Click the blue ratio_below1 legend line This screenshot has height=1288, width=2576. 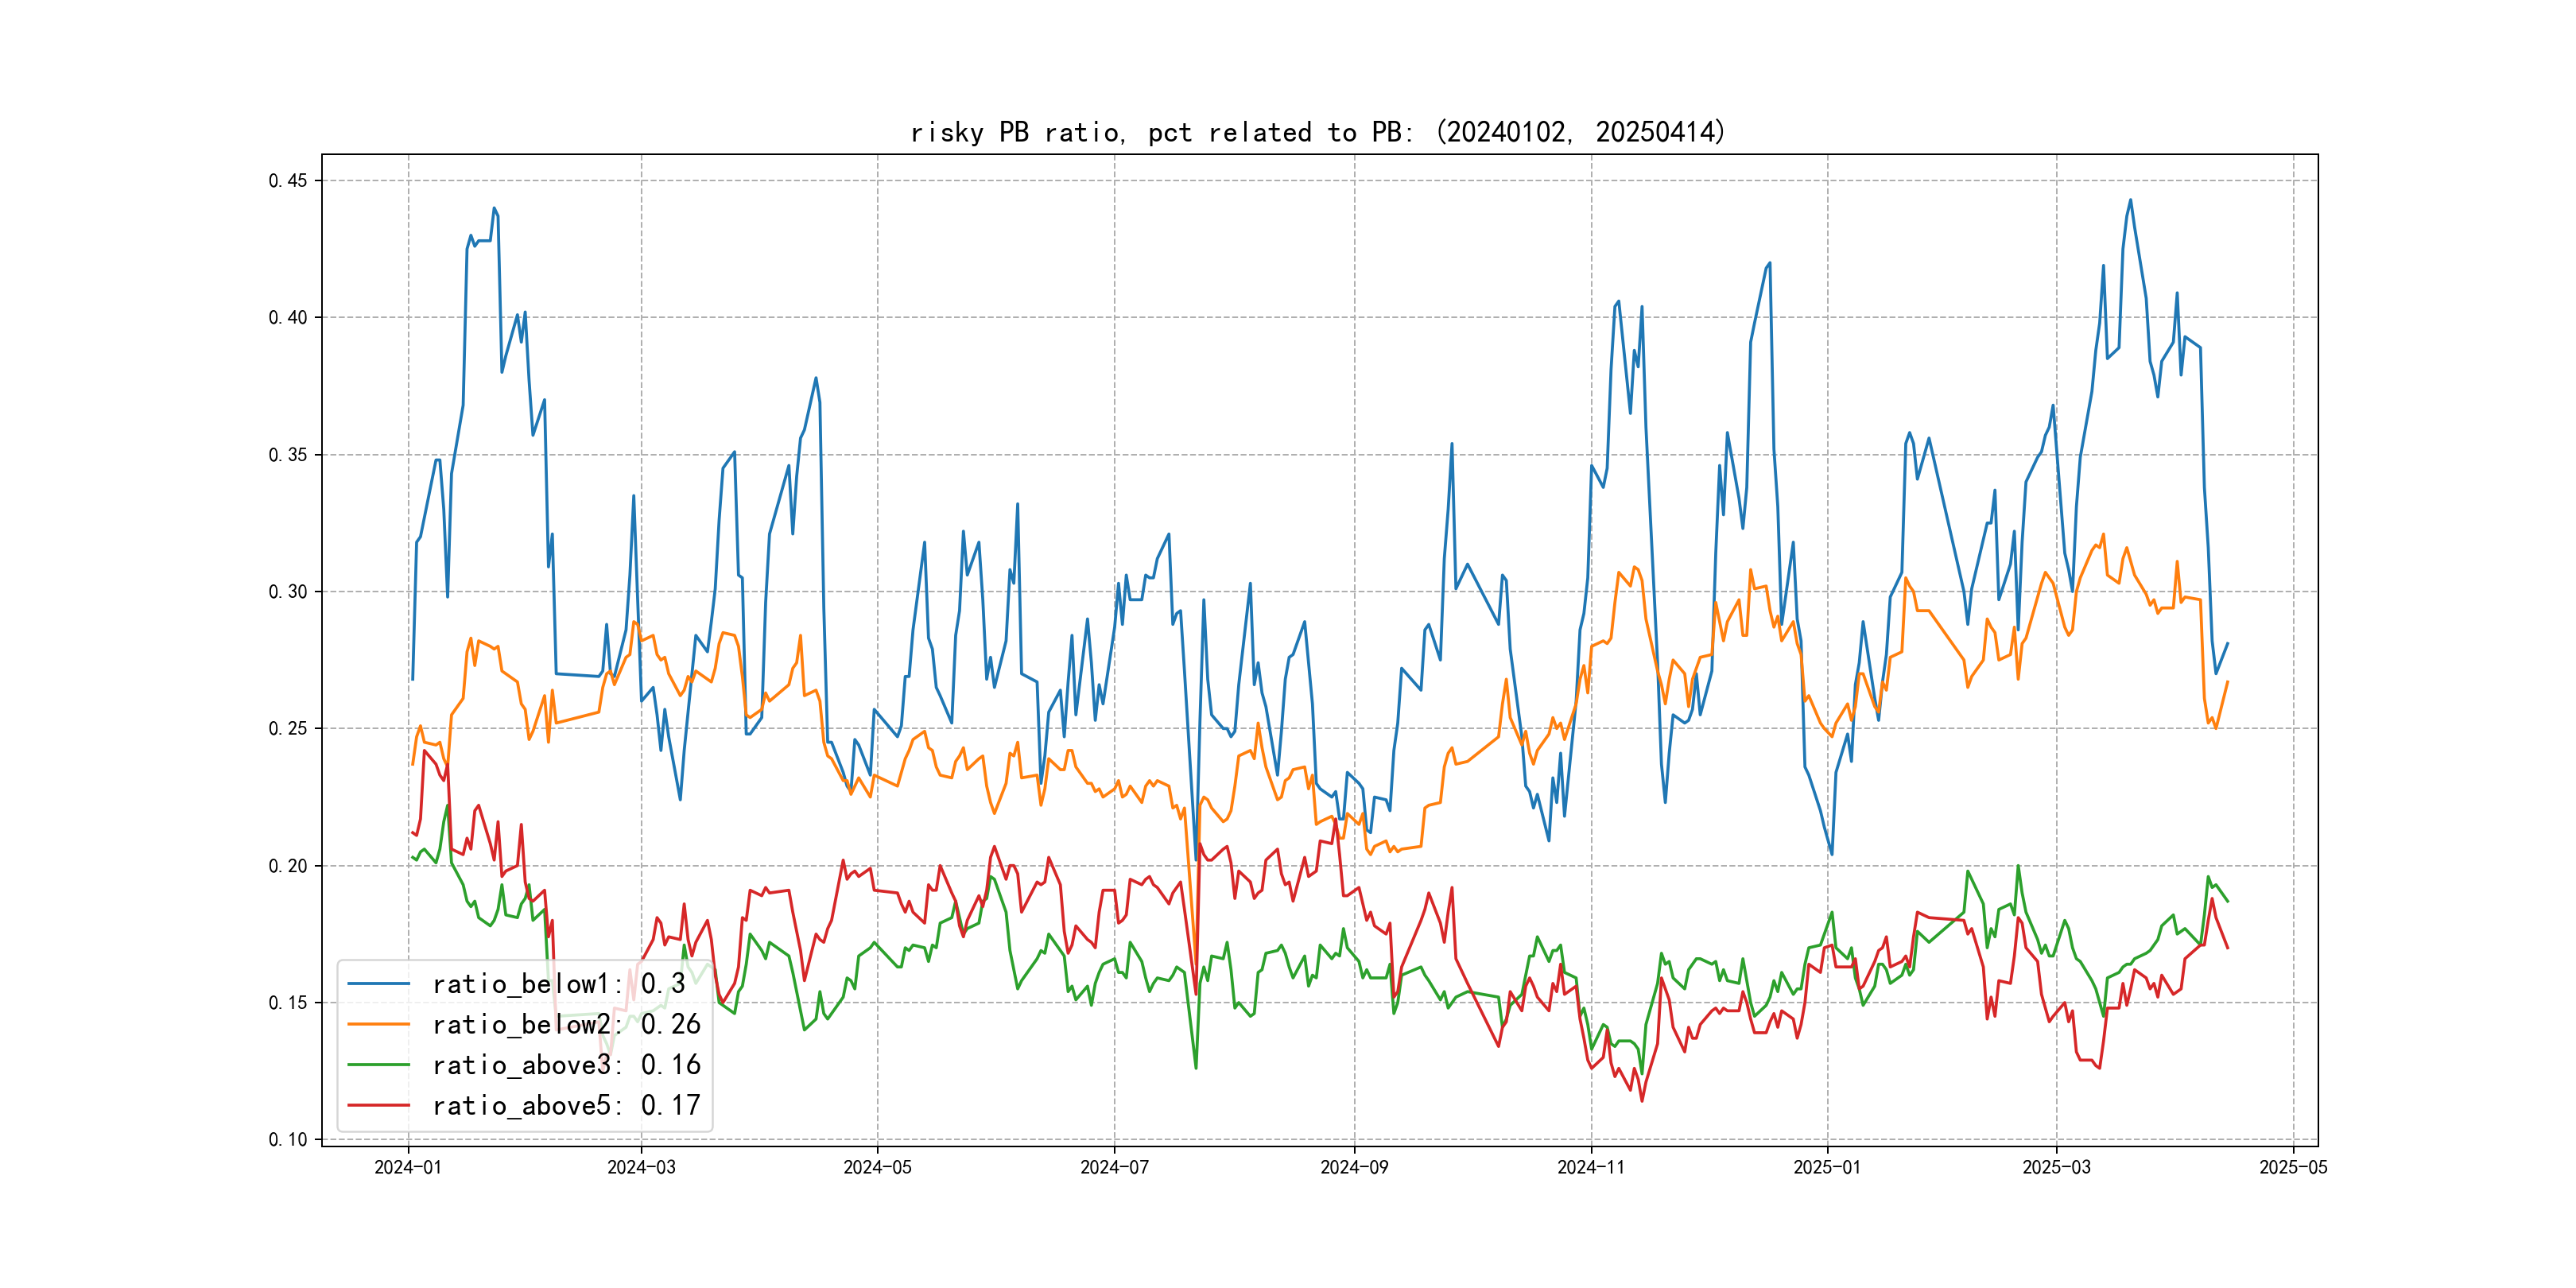[378, 984]
